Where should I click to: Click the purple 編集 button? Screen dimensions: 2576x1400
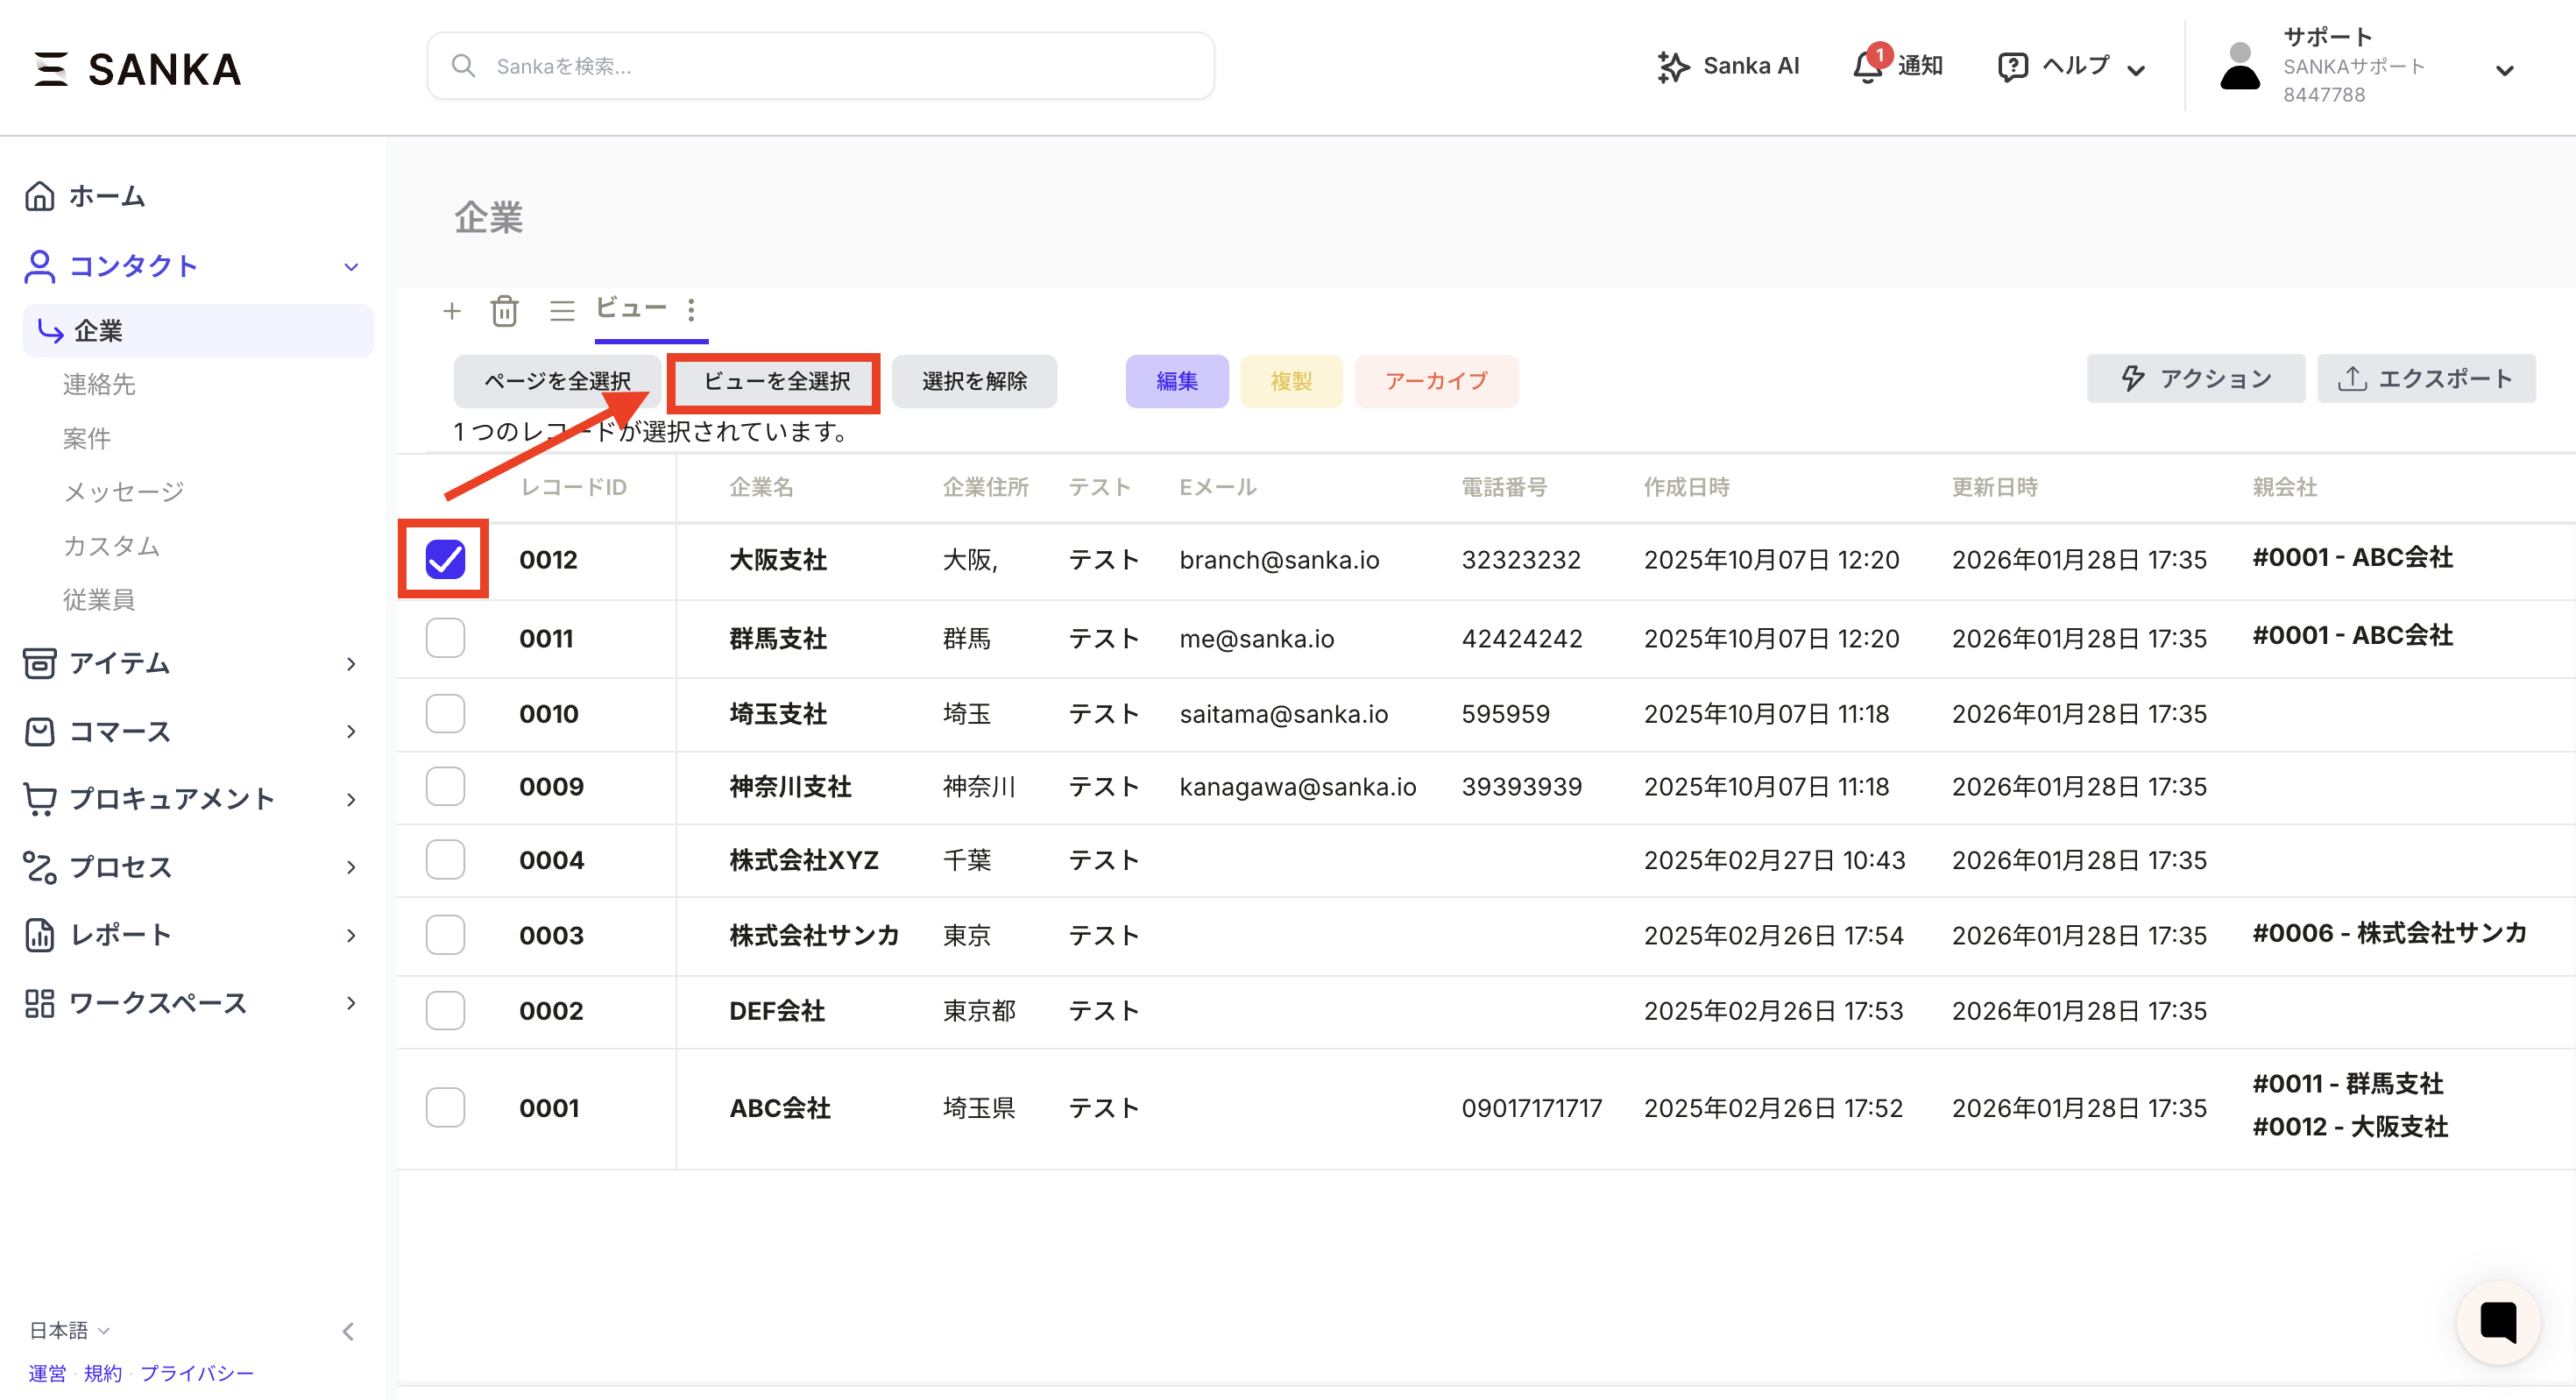coord(1176,381)
